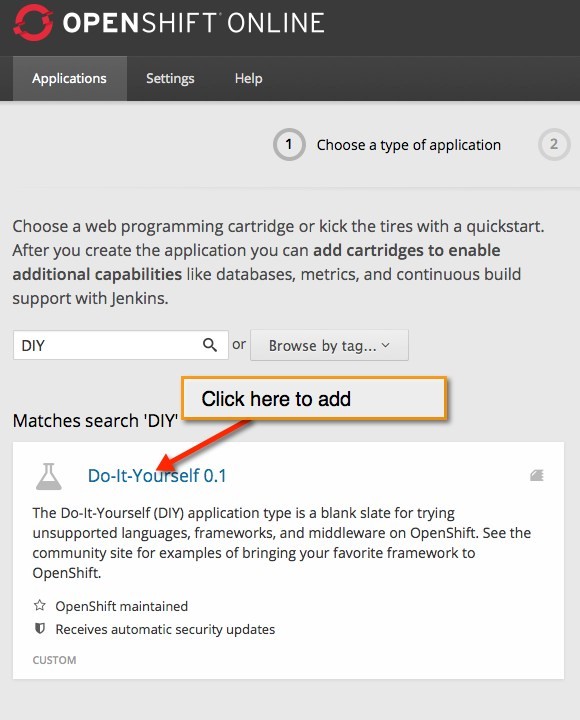Click the chevron arrow on Browse by tag
The image size is (580, 720).
(x=386, y=345)
